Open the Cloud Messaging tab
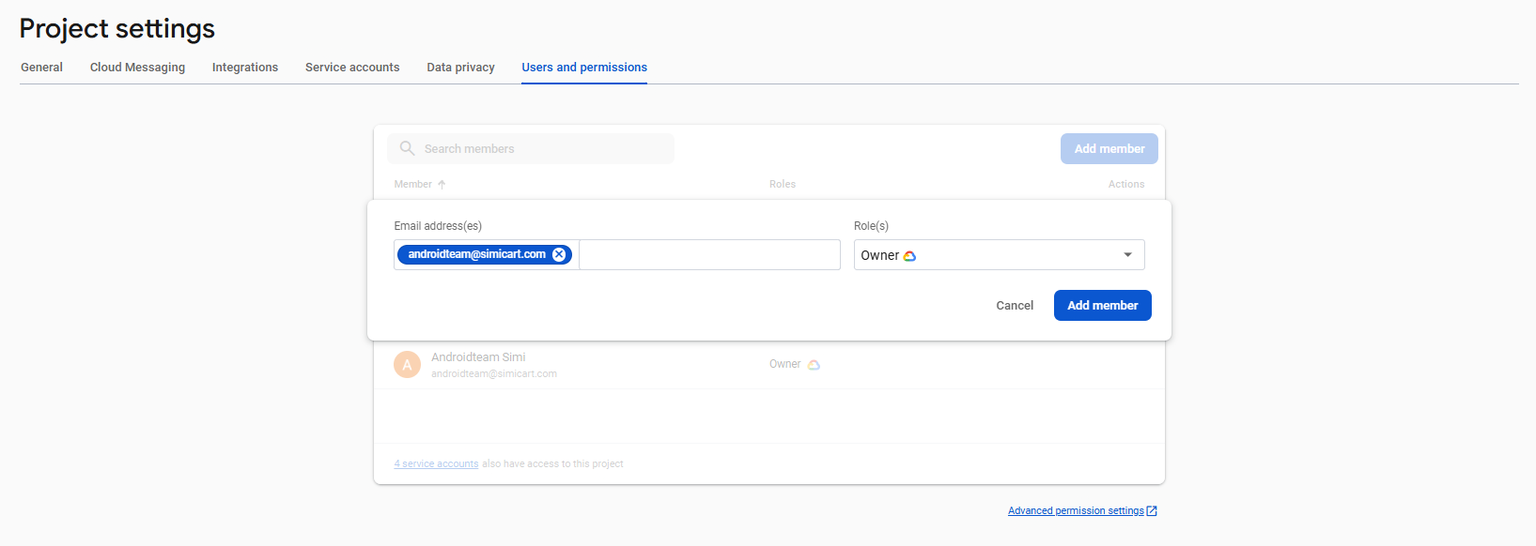Viewport: 1536px width, 546px height. pos(137,68)
